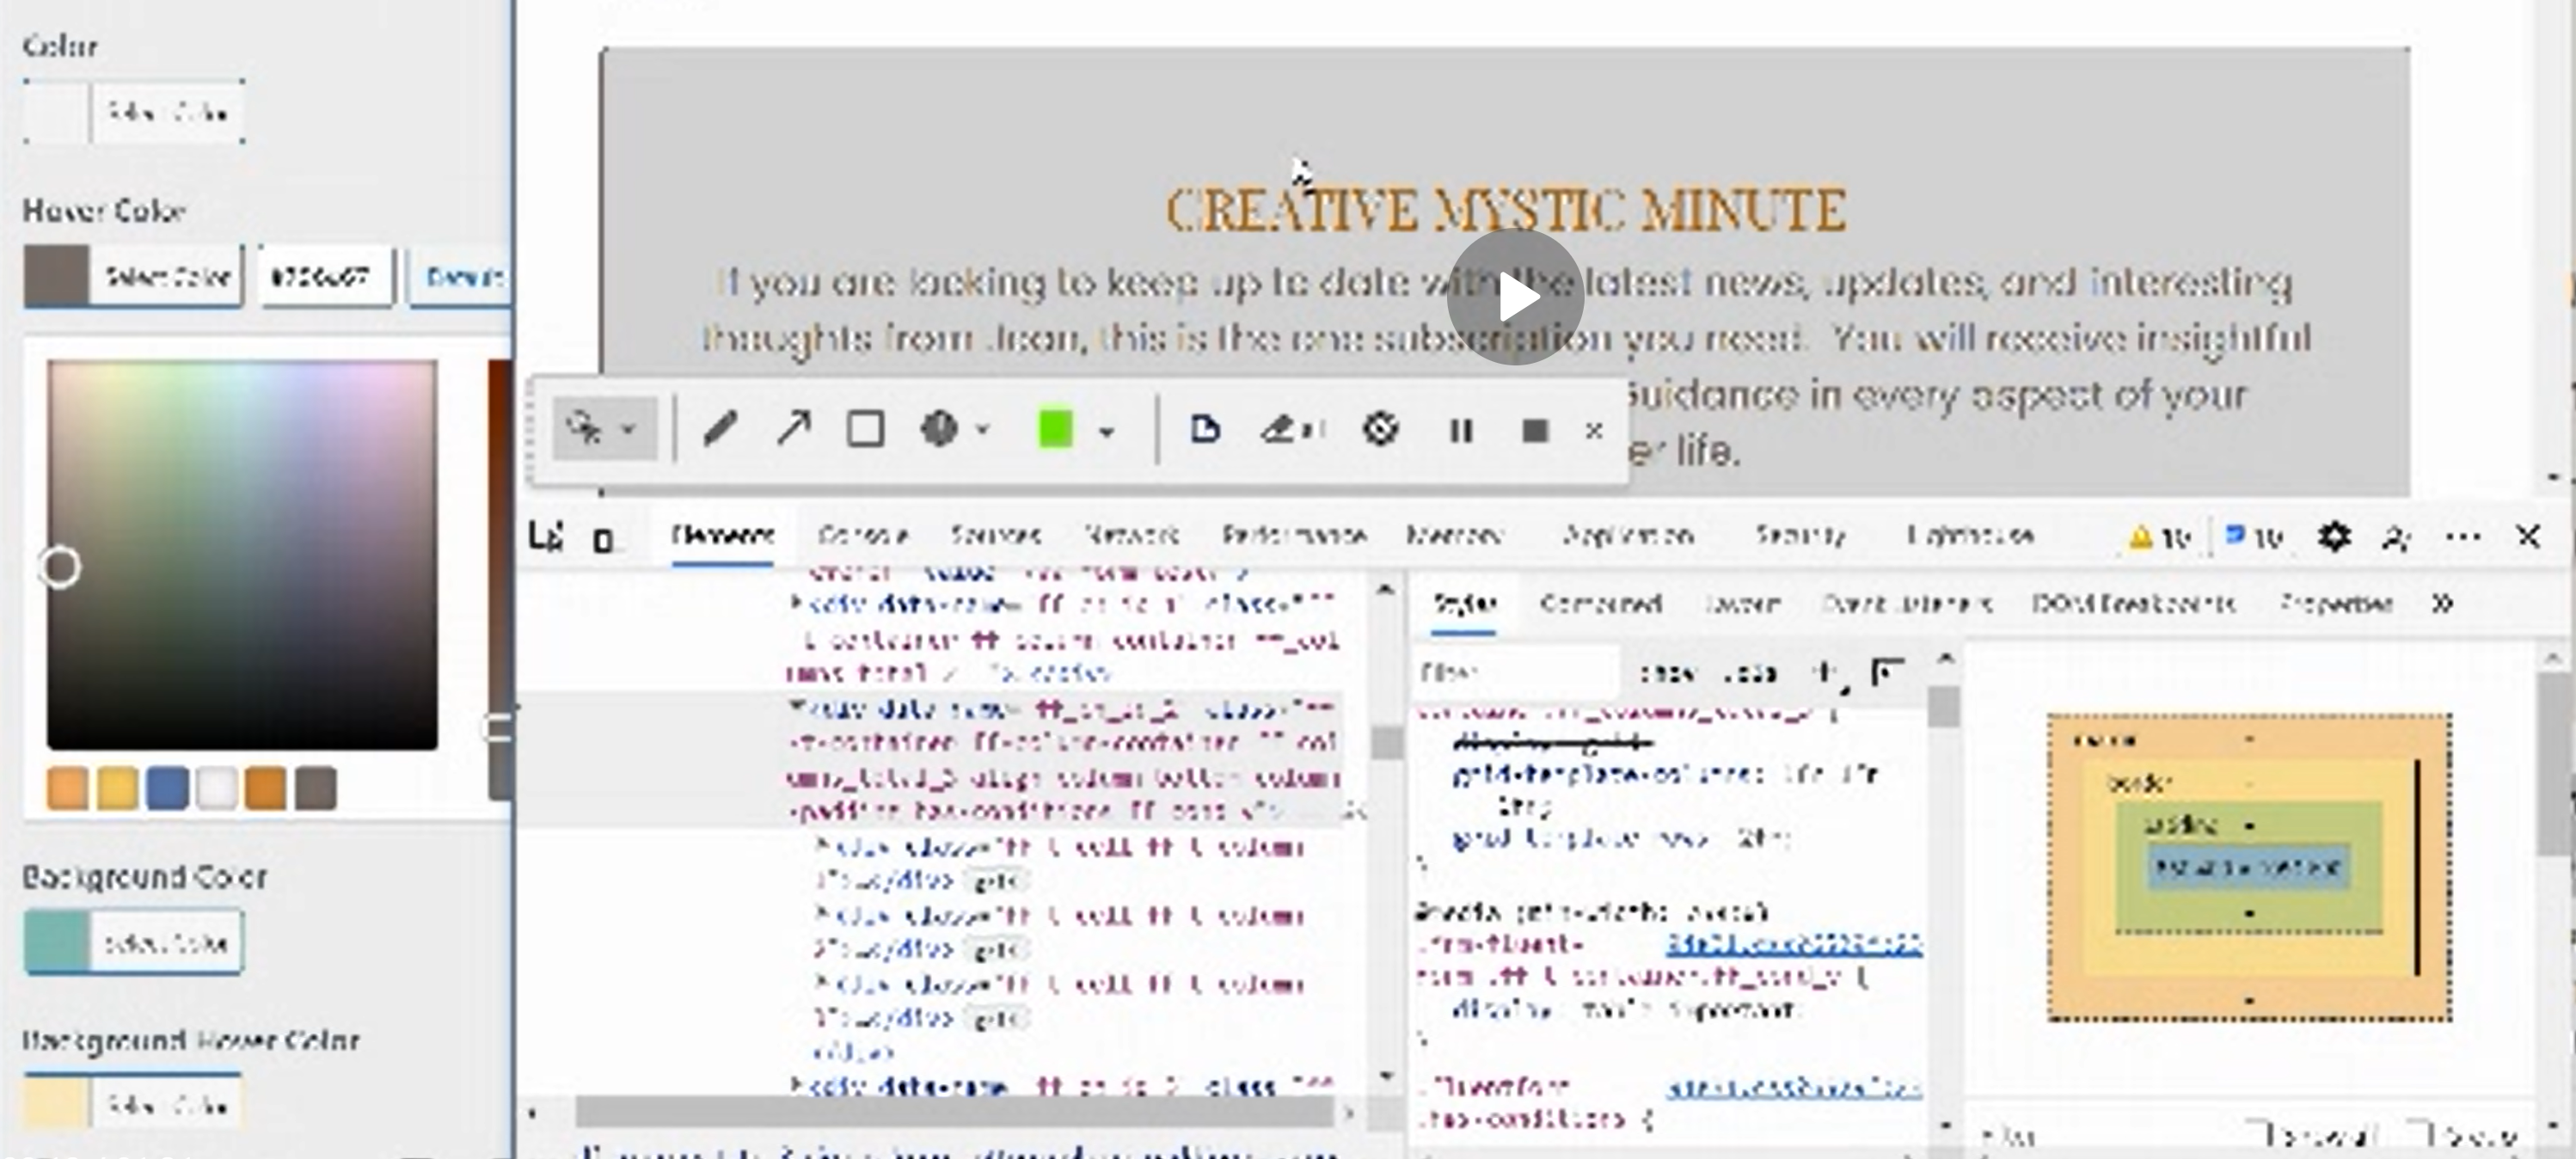
Task: Select the rectangle shape tool
Action: click(x=866, y=430)
